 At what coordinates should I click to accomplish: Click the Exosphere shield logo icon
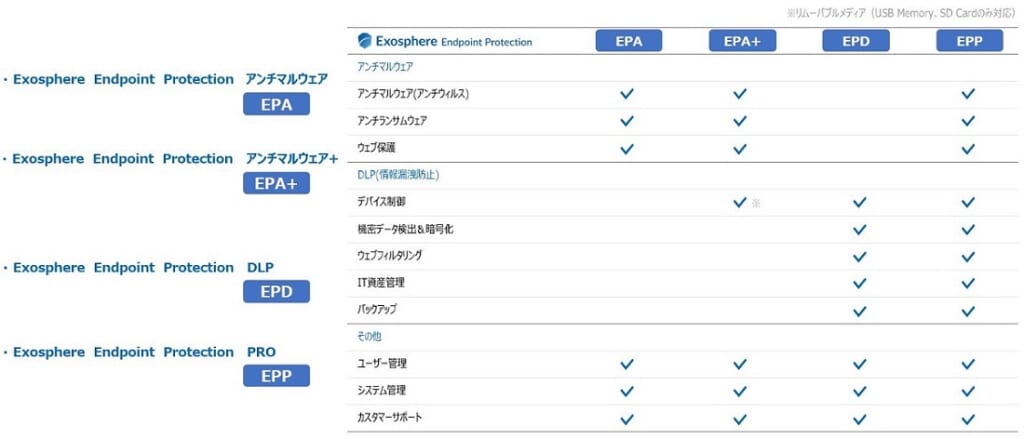pyautogui.click(x=364, y=41)
